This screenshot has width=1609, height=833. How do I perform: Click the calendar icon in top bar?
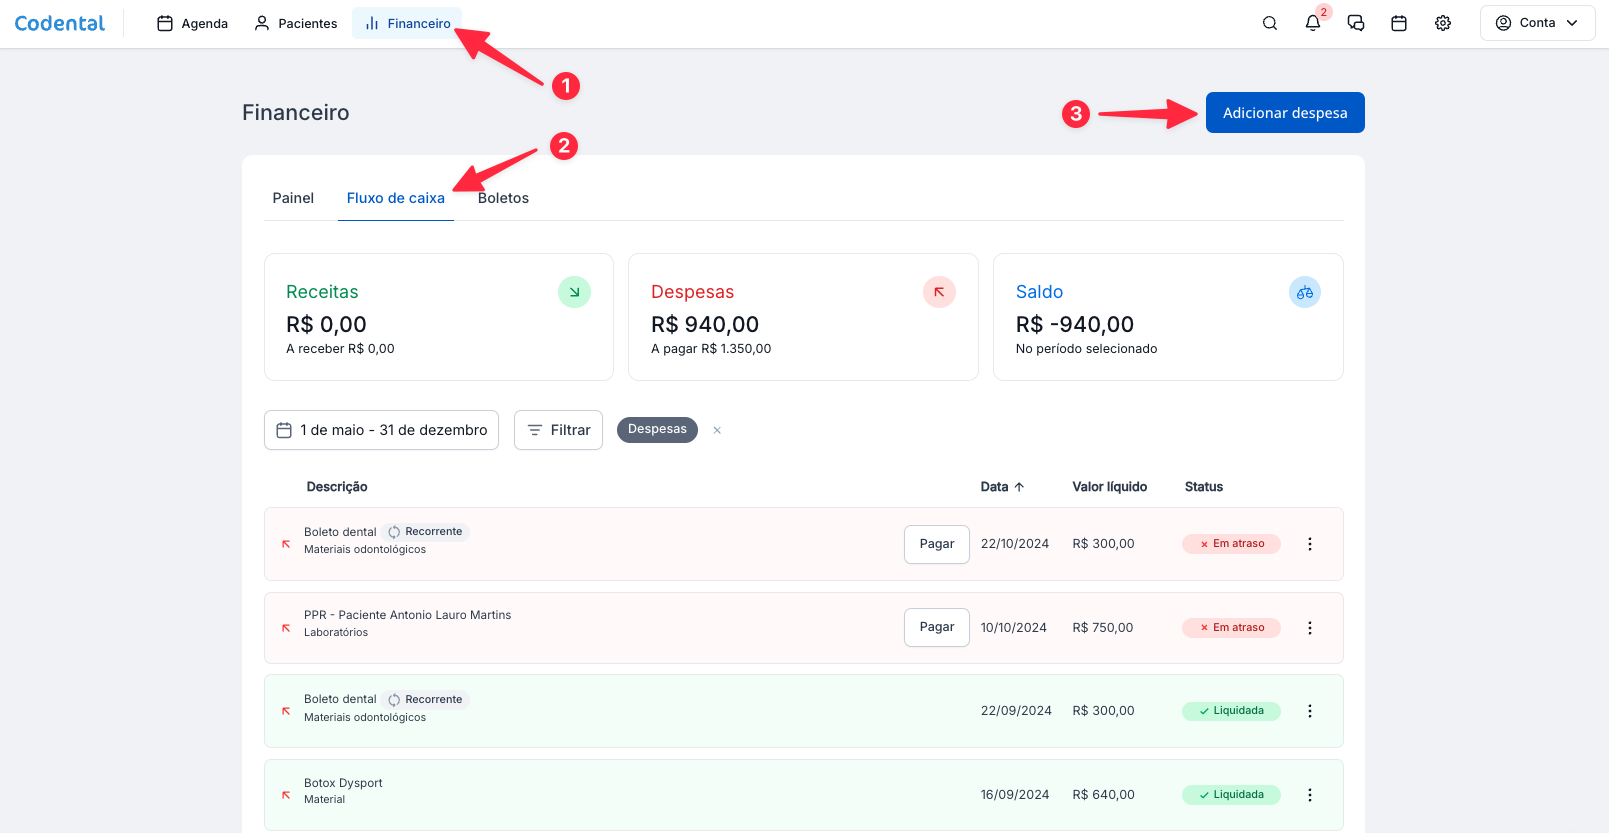pyautogui.click(x=1398, y=23)
